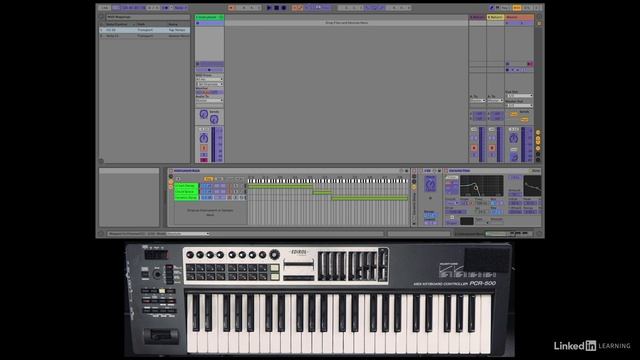
Task: Toggle B Return track activator
Action: pos(492,148)
